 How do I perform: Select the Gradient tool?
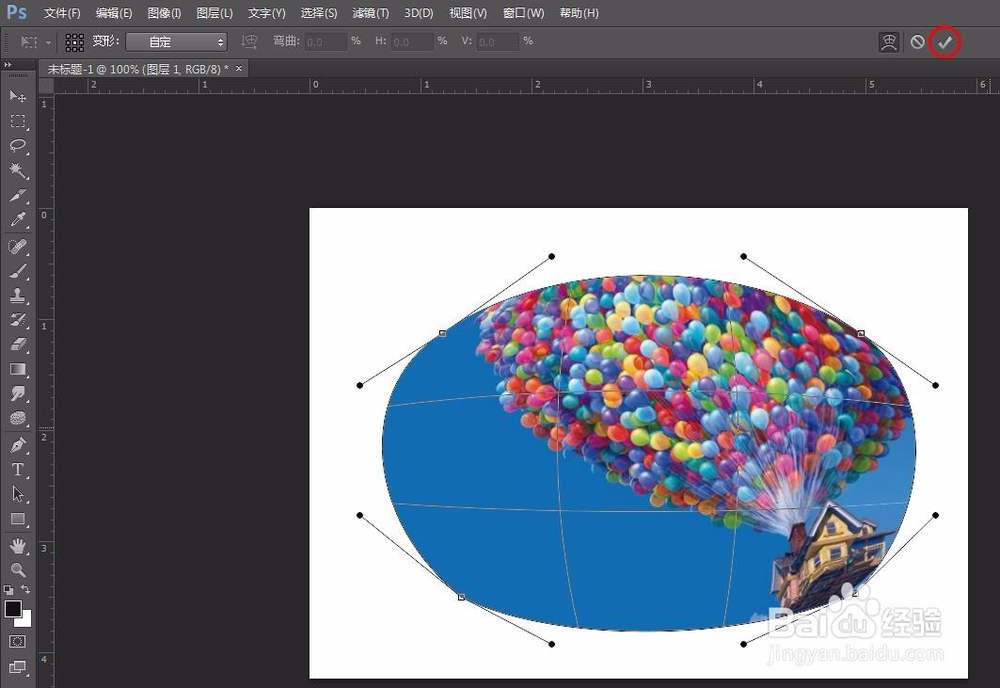(17, 369)
